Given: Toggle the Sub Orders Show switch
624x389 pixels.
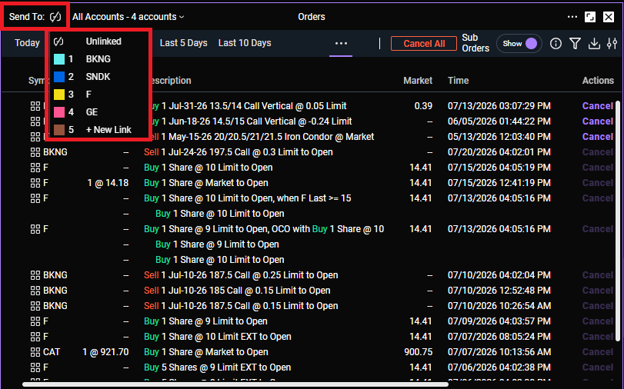Looking at the screenshot, I should pos(519,43).
